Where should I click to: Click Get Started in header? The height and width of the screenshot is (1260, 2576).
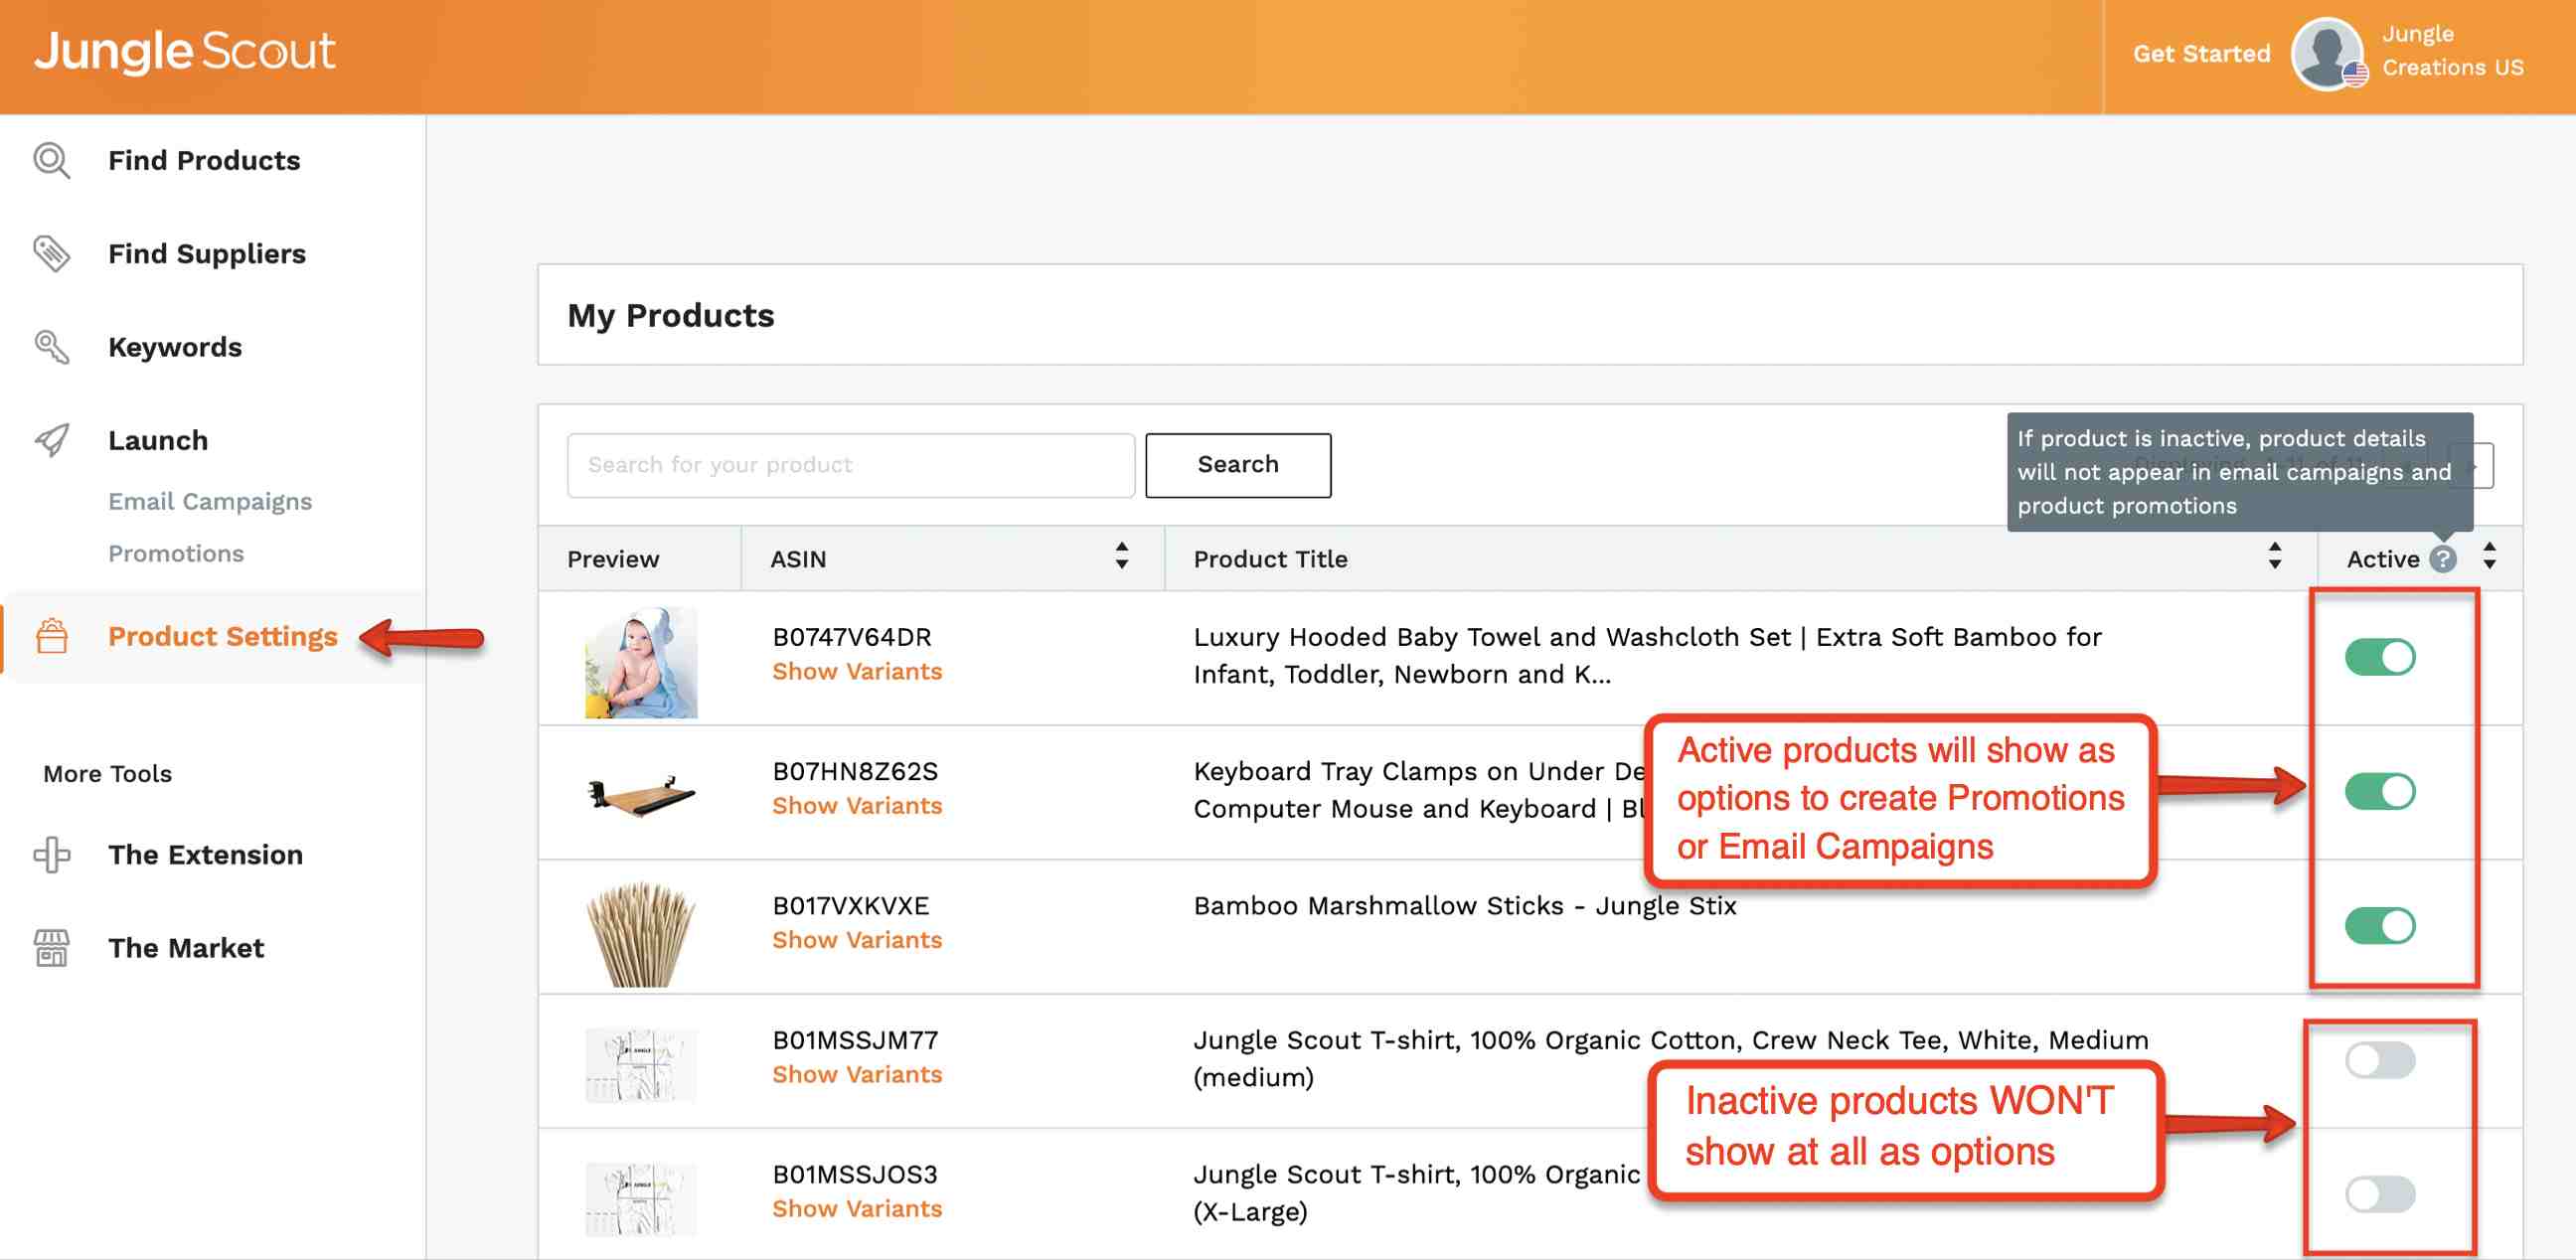pyautogui.click(x=2201, y=54)
